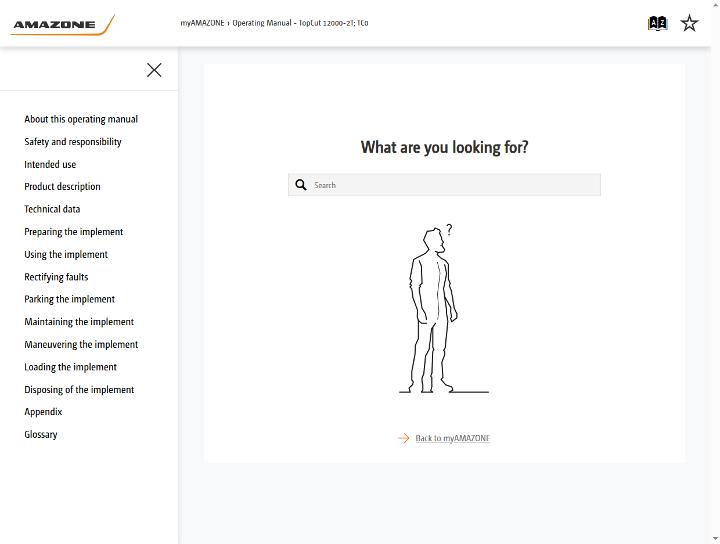The image size is (720, 544).
Task: Select Technical data in the sidebar
Action: click(52, 209)
